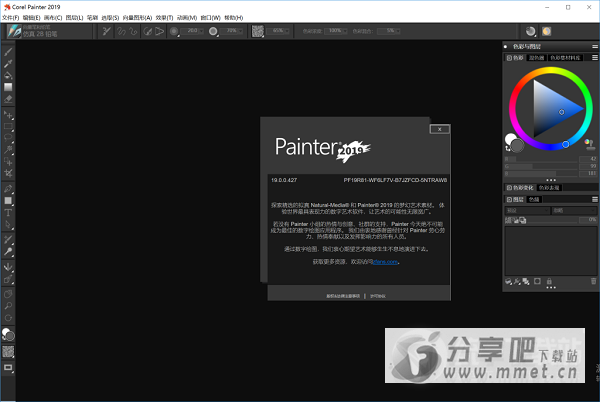Select the Pen tool
600x402 pixels.
click(x=8, y=189)
